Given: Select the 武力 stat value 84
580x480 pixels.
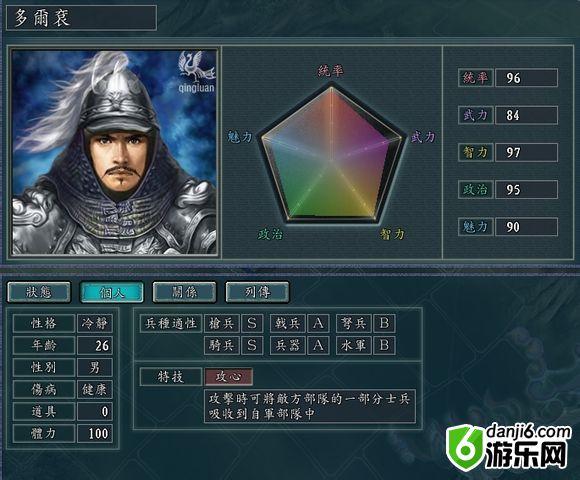Looking at the screenshot, I should click(526, 115).
